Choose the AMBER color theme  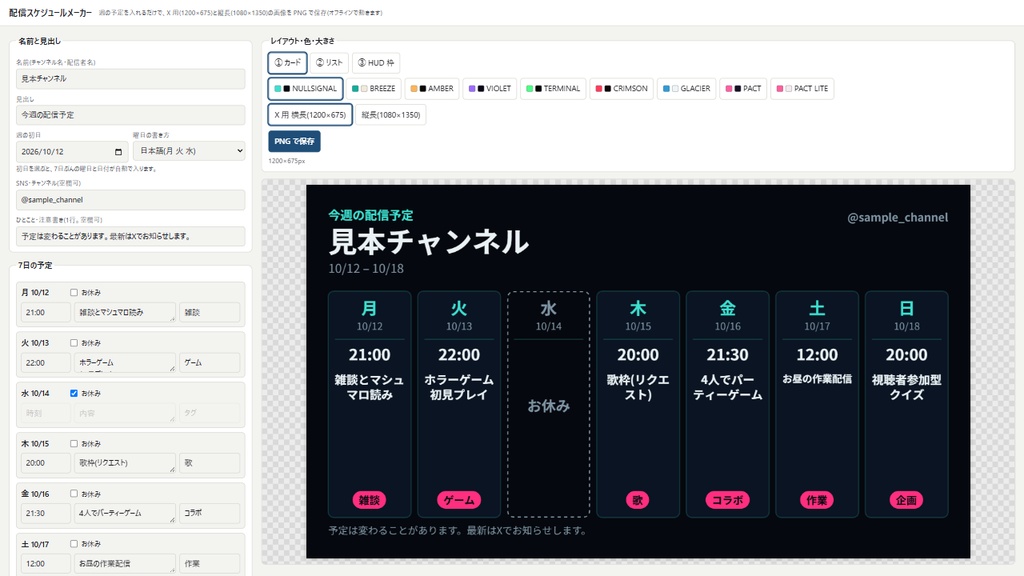click(x=432, y=88)
